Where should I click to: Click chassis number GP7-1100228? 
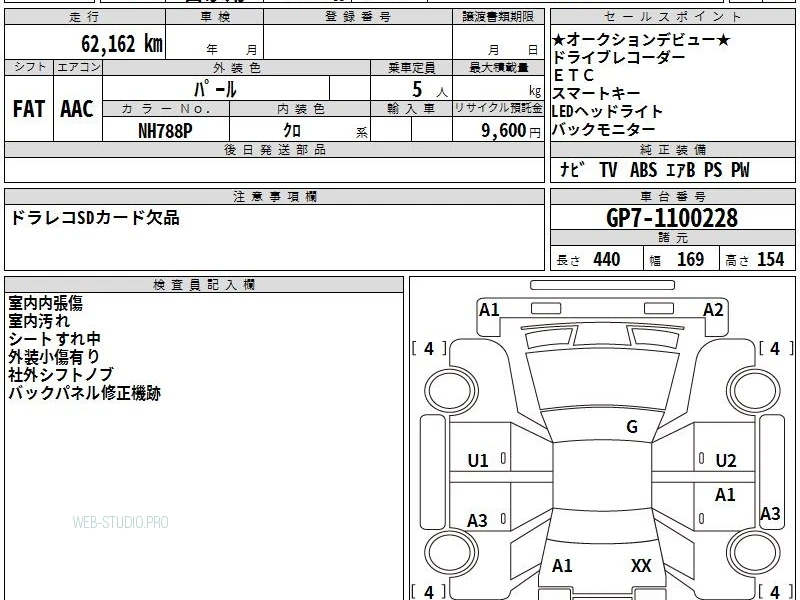pos(672,218)
